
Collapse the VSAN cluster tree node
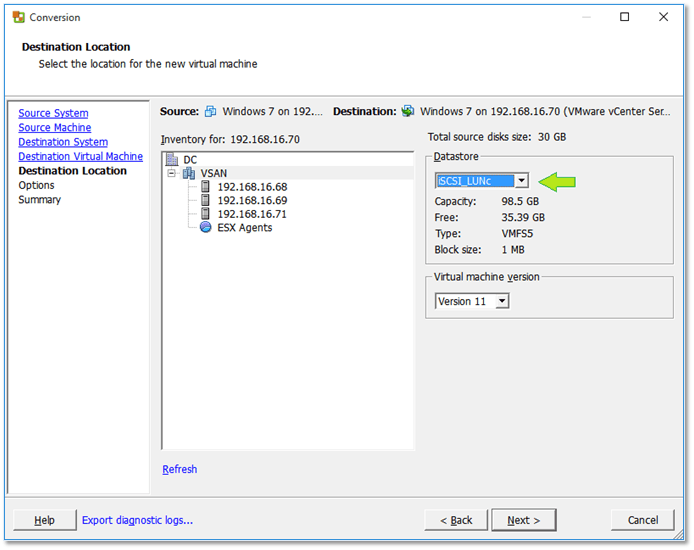click(x=172, y=173)
